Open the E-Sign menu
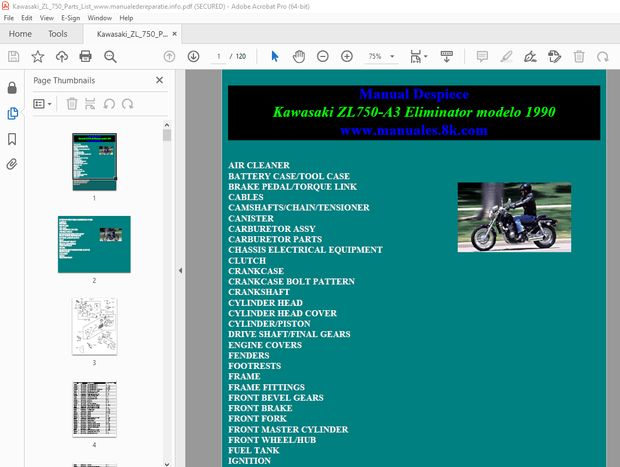Screen dimensions: 620x467 click(70, 18)
